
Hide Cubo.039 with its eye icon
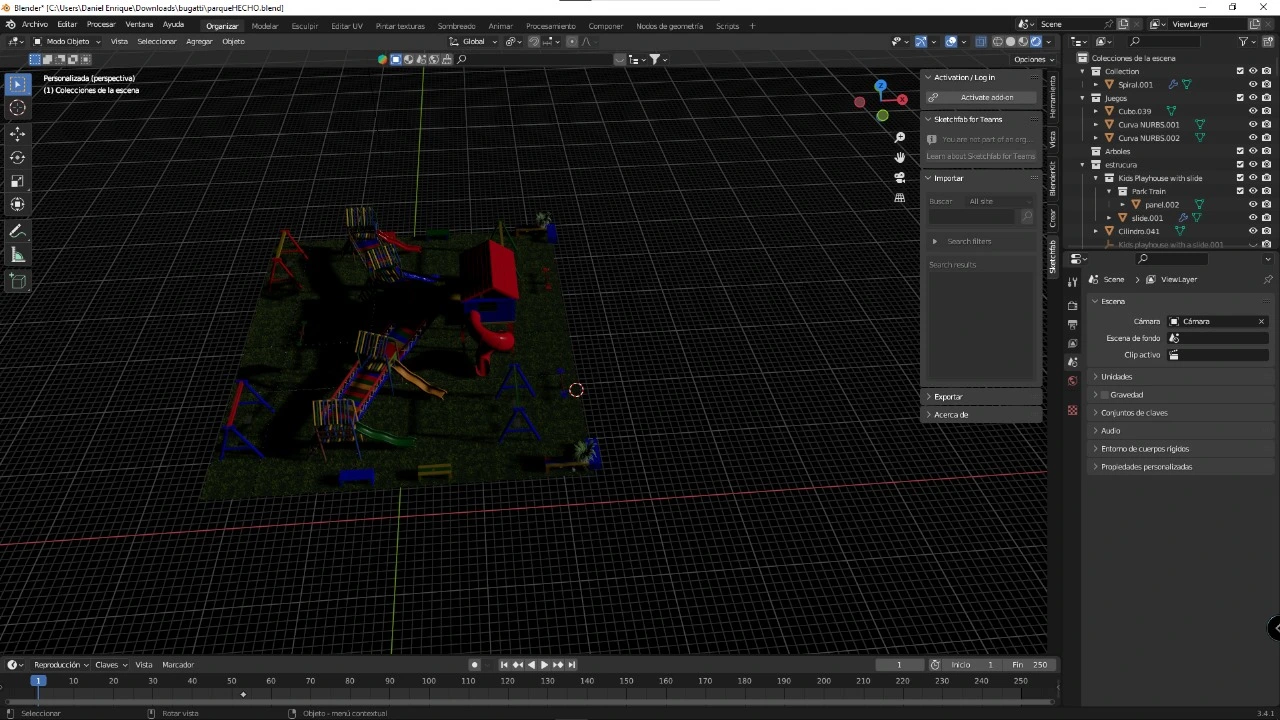click(x=1252, y=111)
